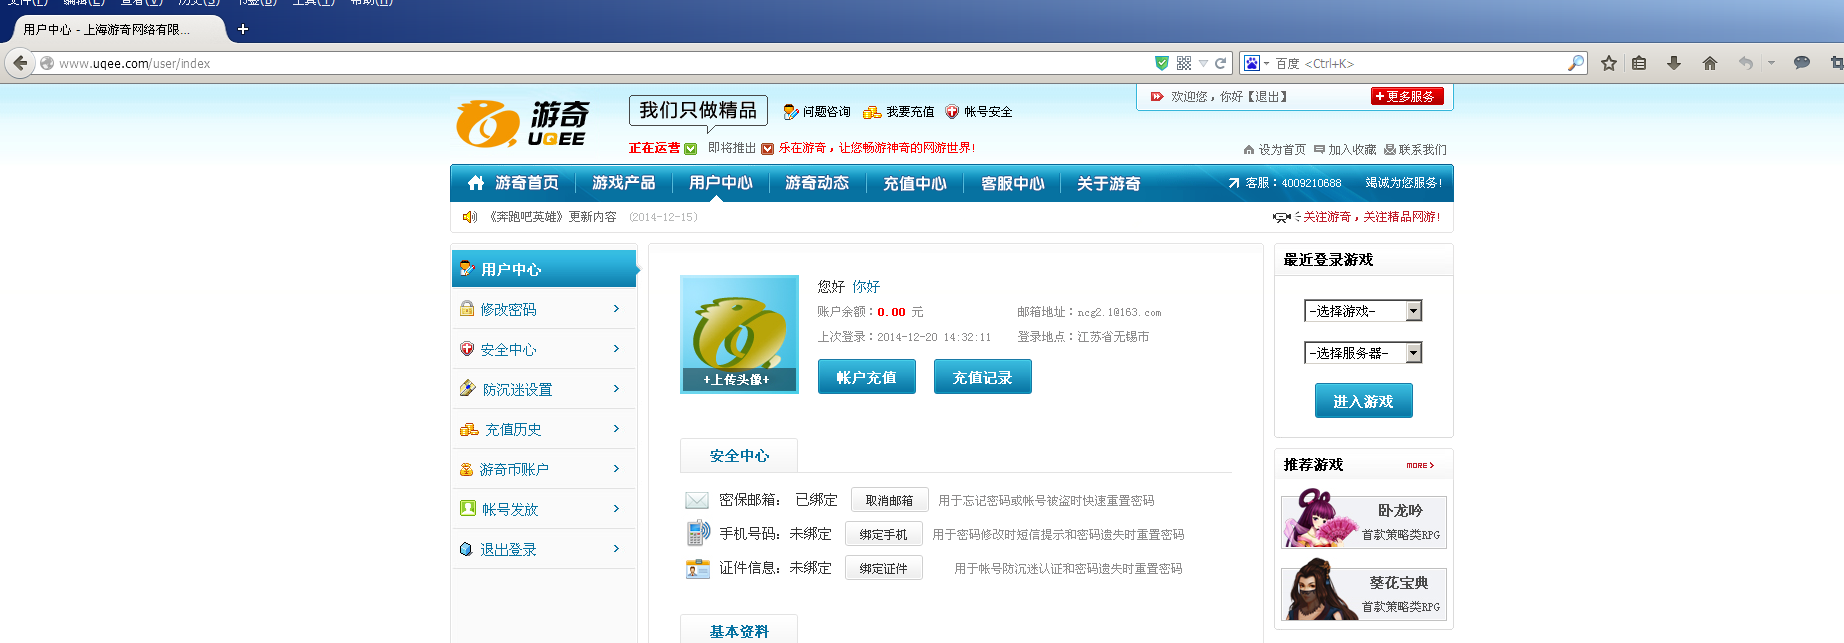Expand the 修改密码 chevron arrow
The width and height of the screenshot is (1844, 643).
pyautogui.click(x=616, y=309)
